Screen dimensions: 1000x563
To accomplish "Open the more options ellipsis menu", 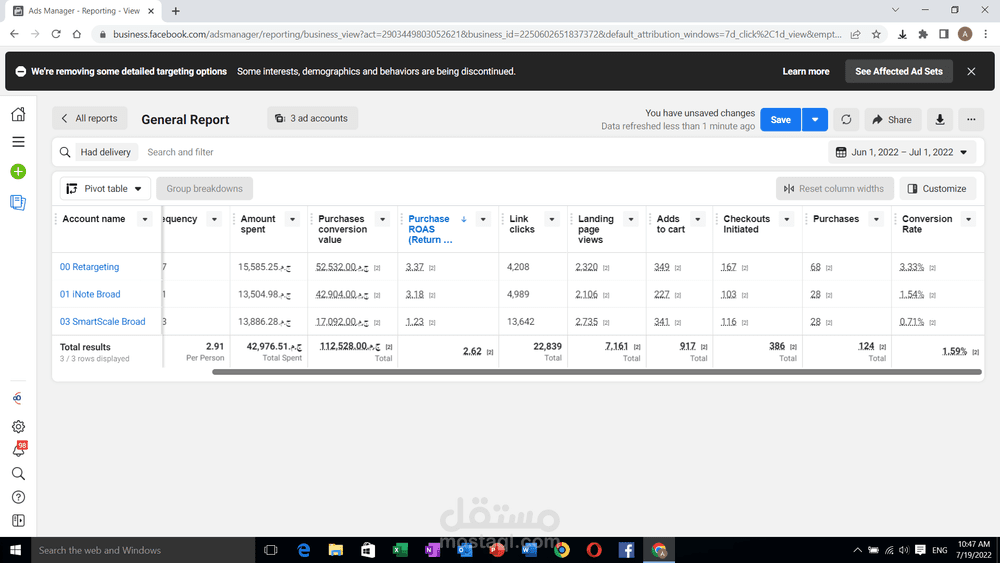I will (x=971, y=120).
